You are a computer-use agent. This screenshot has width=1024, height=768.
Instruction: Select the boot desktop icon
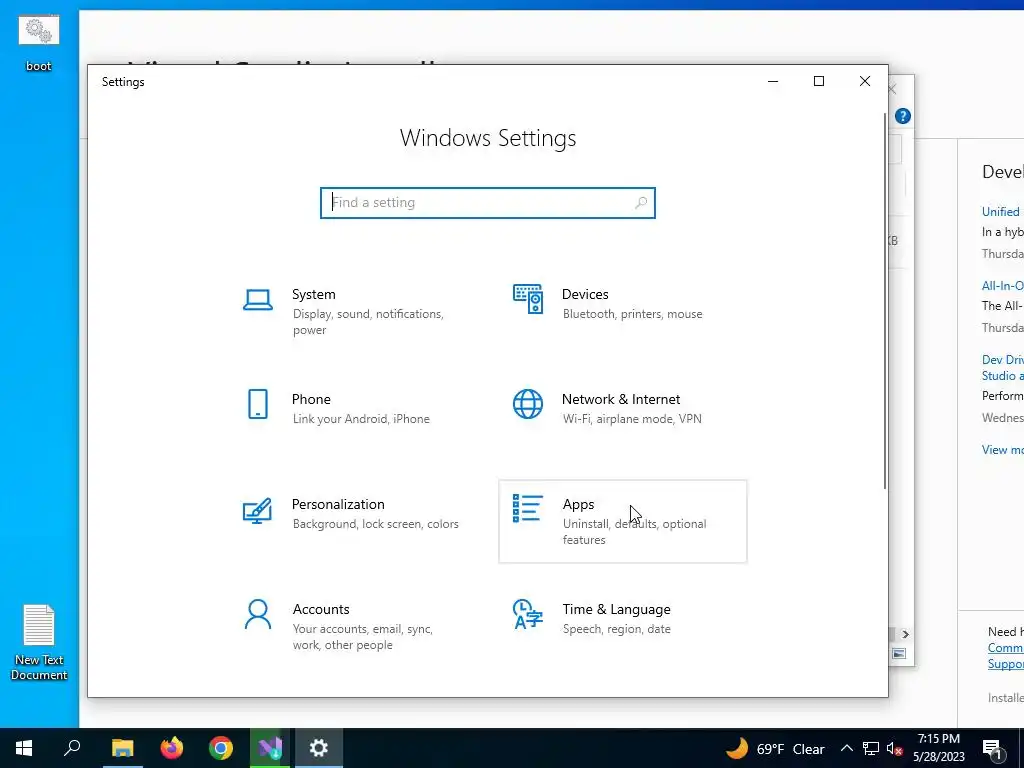[x=39, y=43]
